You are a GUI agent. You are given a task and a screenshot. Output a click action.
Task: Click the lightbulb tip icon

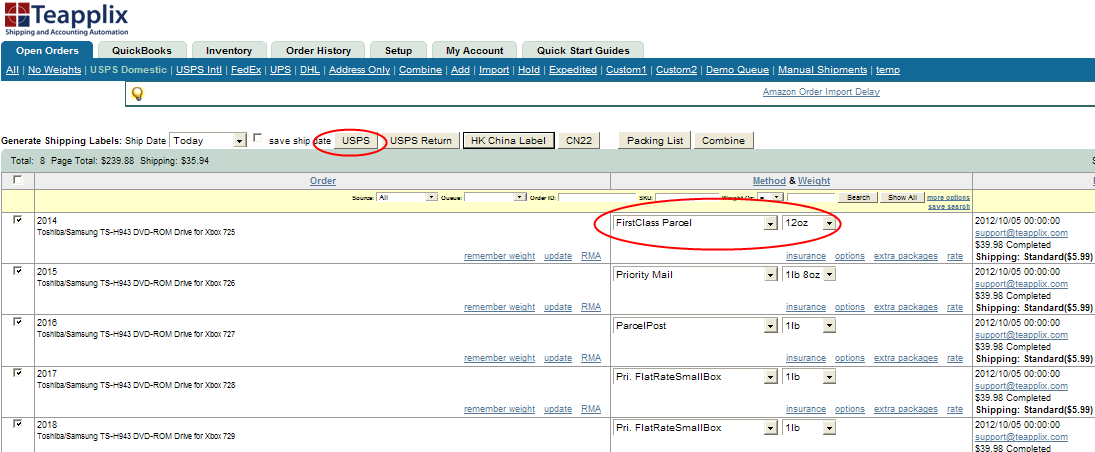pyautogui.click(x=137, y=93)
